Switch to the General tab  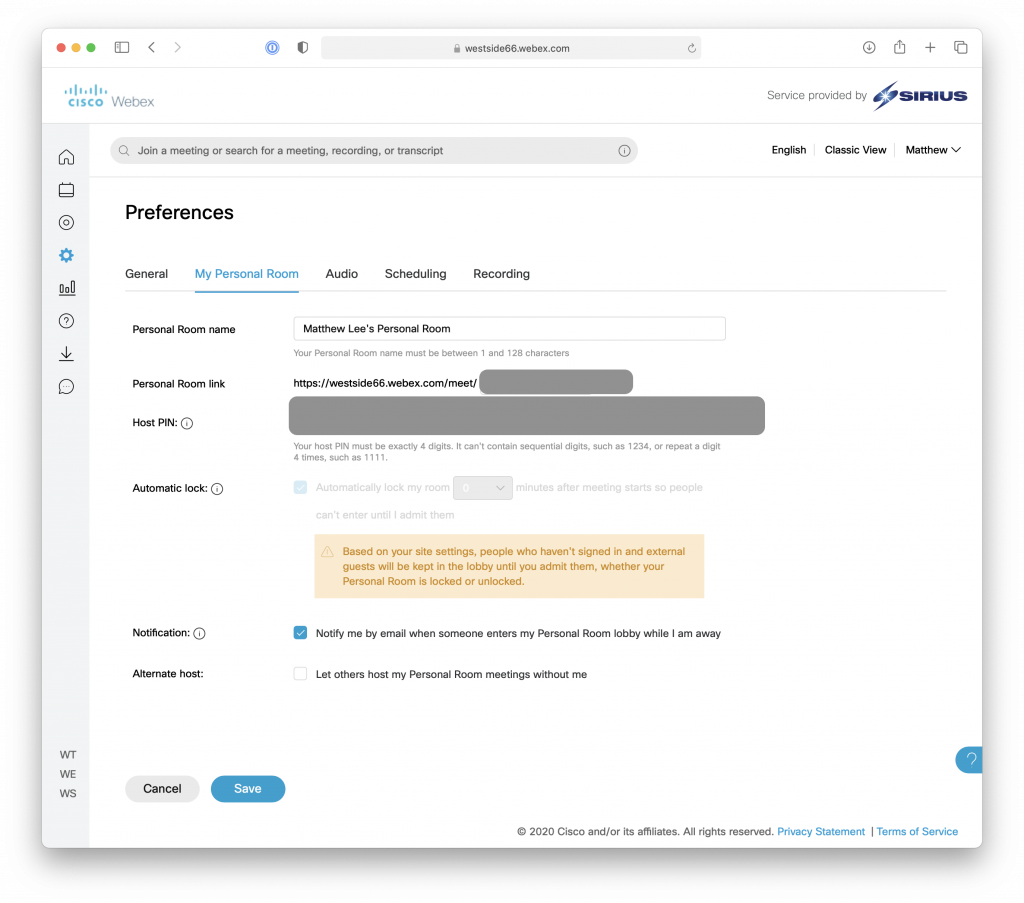tap(146, 274)
